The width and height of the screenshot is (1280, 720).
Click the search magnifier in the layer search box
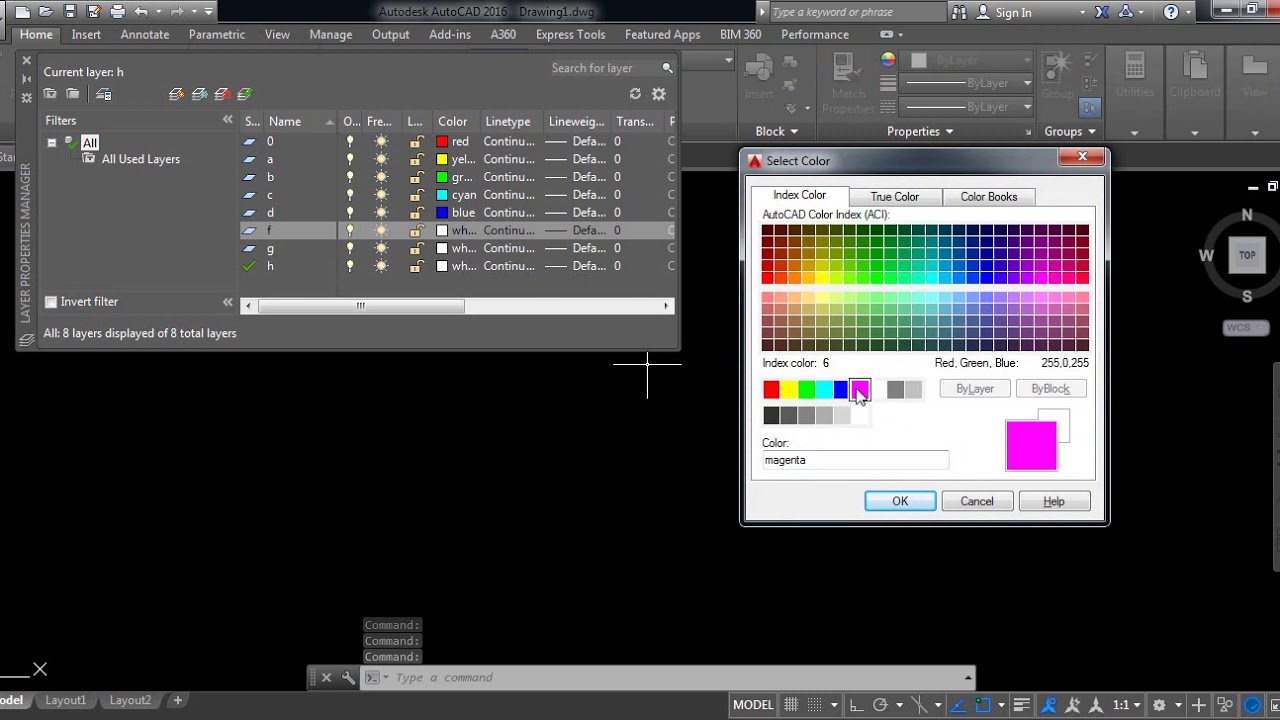click(x=667, y=68)
